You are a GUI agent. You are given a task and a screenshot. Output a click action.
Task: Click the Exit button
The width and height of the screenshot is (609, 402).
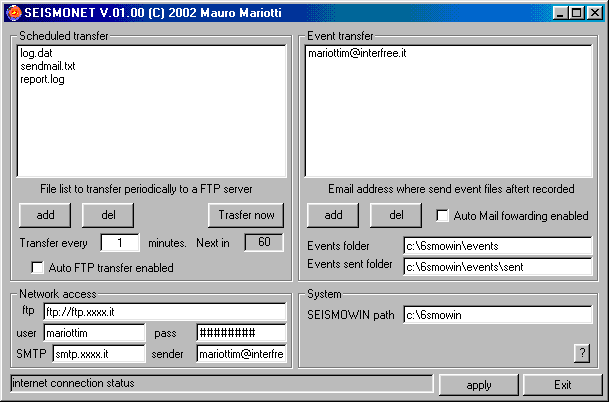click(562, 385)
